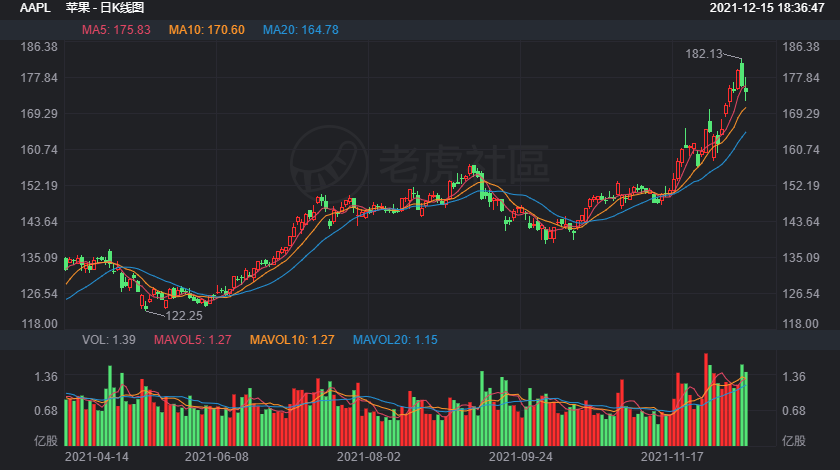This screenshot has width=840, height=470.
Task: Click the tallest red volume bar in late November
Action: coord(706,400)
